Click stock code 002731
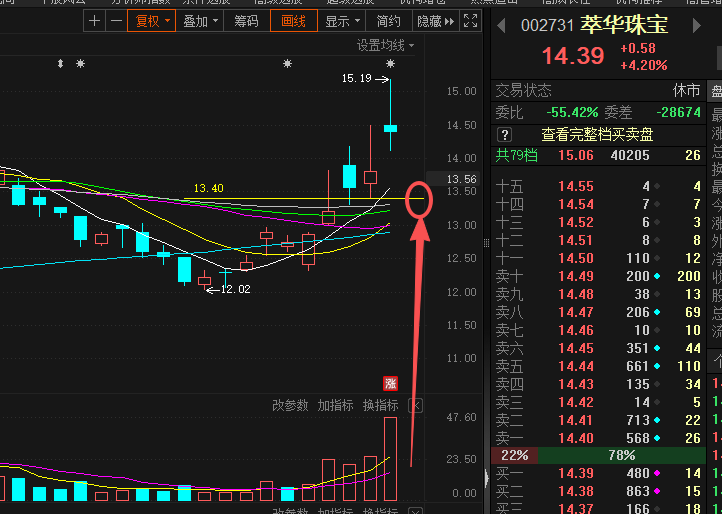The image size is (722, 514). point(547,25)
